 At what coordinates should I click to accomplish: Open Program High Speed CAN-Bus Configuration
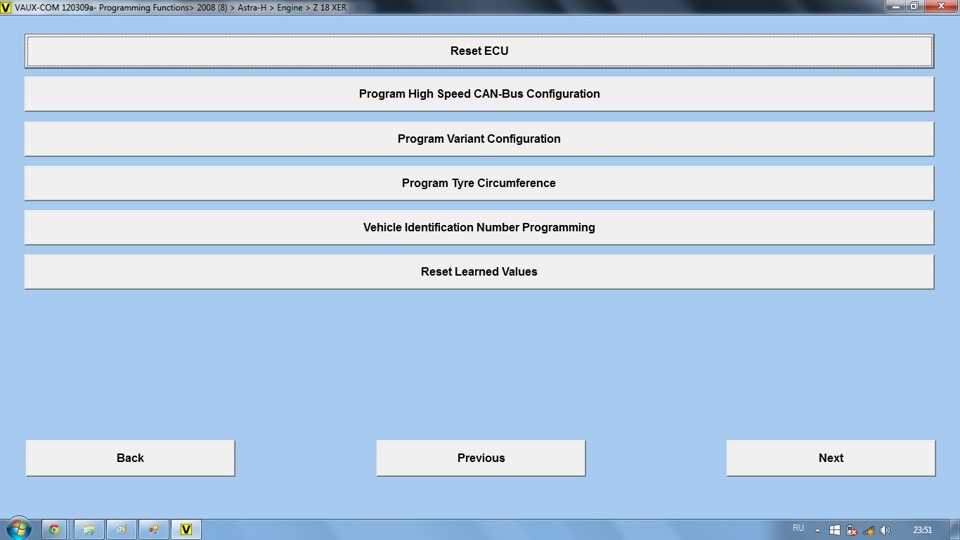click(x=479, y=94)
